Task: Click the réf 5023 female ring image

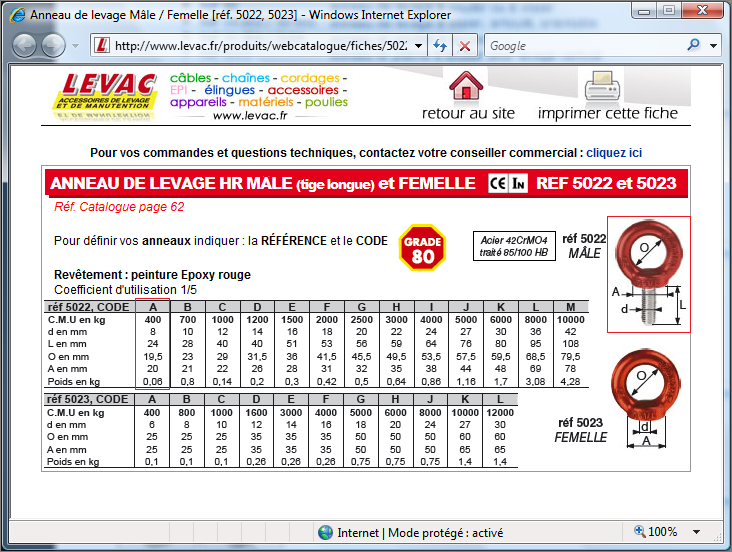Action: coord(649,392)
